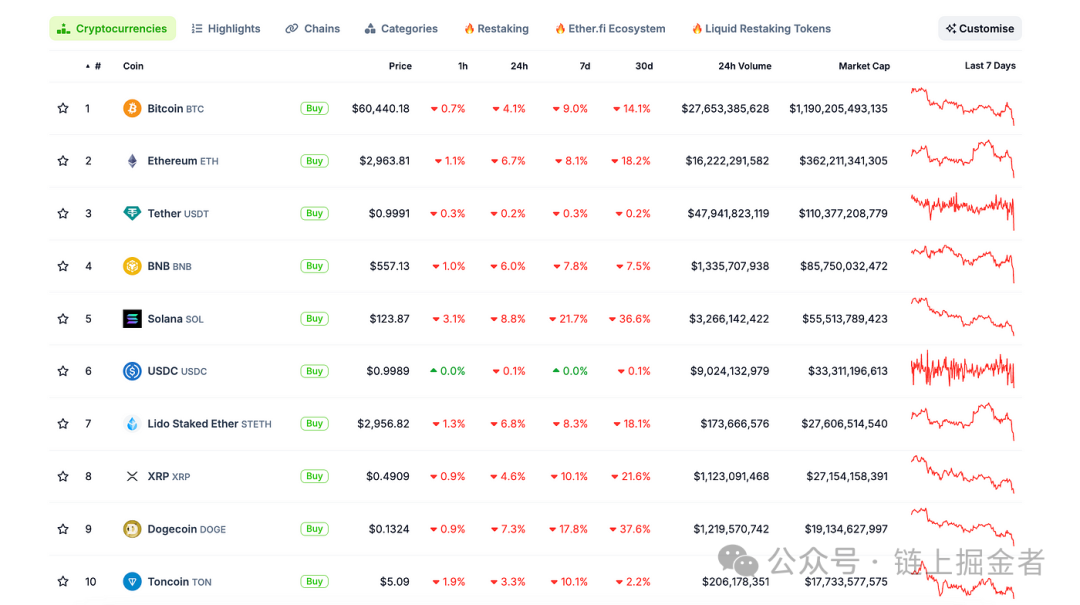Click the Ethereum diamond logo icon
The image size is (1080, 605).
tap(132, 161)
